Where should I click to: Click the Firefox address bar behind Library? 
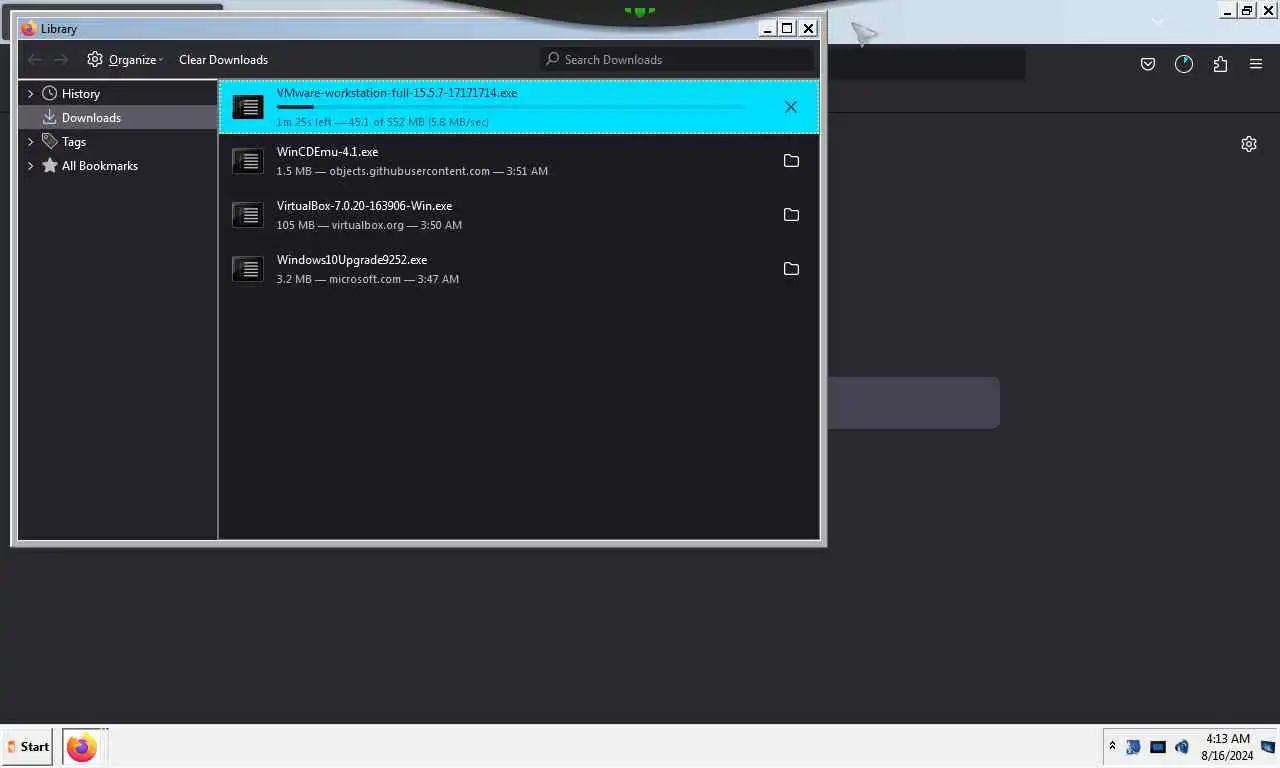(x=925, y=65)
